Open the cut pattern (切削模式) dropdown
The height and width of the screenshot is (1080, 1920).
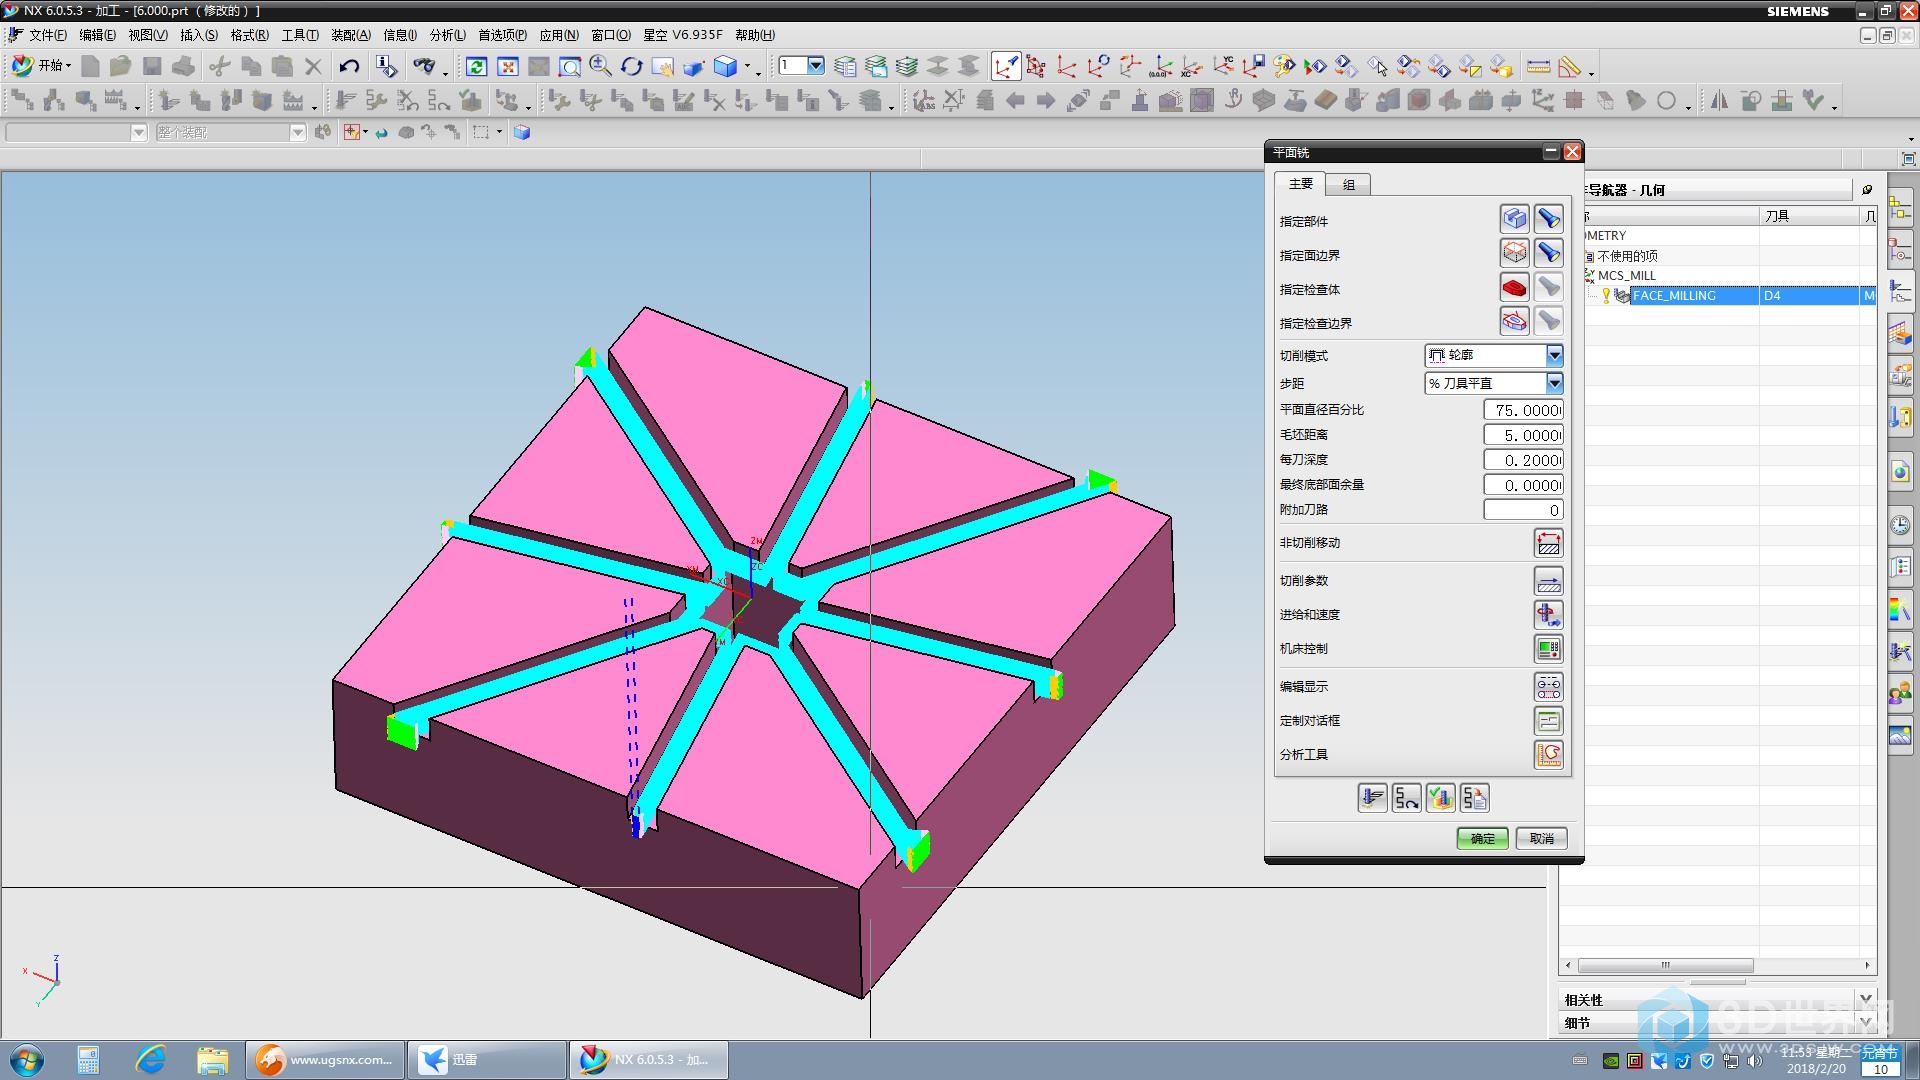point(1554,355)
